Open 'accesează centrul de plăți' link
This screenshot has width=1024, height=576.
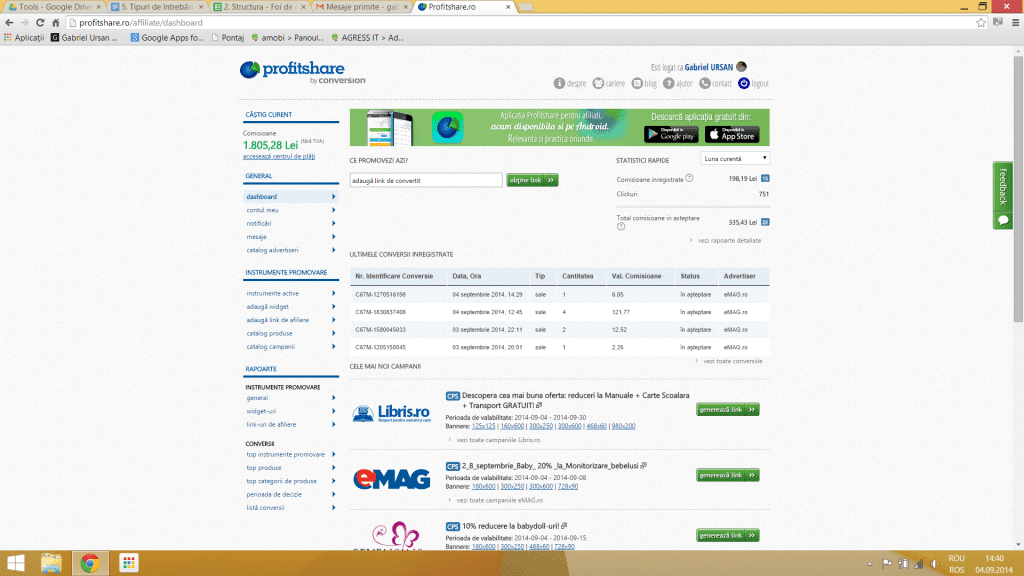coord(279,157)
